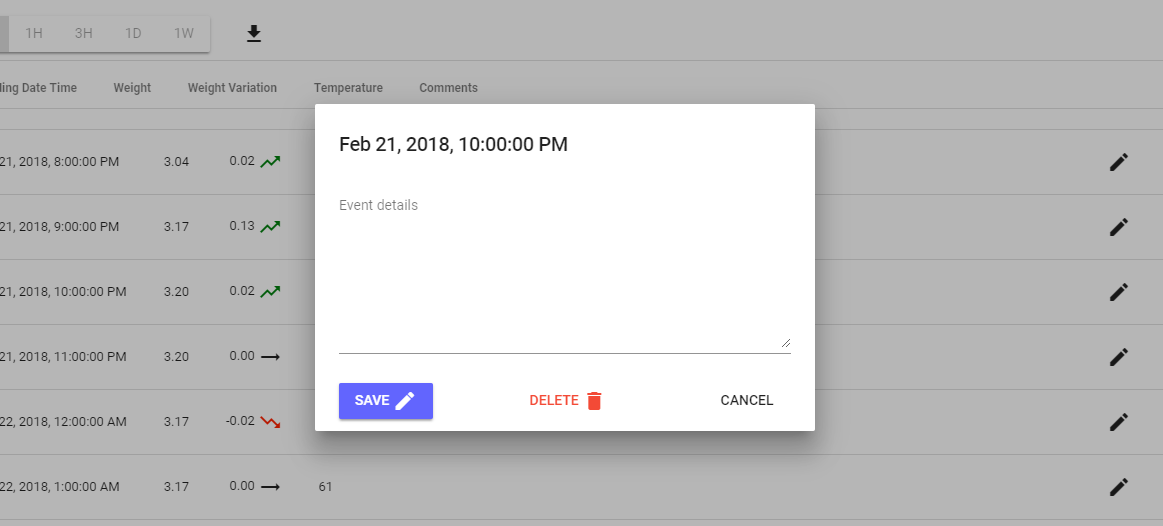Select the 3H time range toggle
This screenshot has width=1163, height=526.
tap(84, 33)
